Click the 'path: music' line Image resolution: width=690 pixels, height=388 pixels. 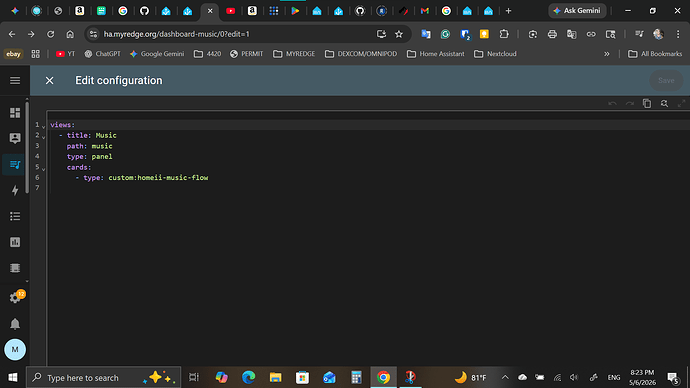coord(89,146)
